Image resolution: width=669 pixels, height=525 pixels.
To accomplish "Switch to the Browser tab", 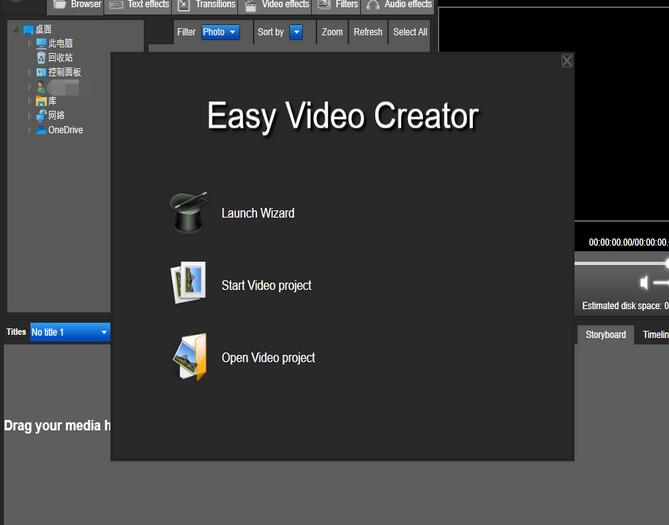I will 76,6.
